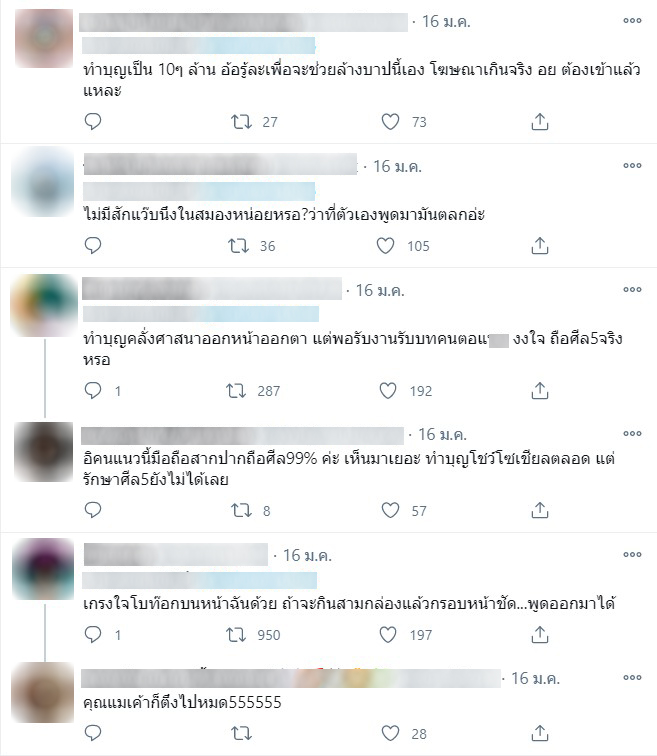Open more options on first tweet
This screenshot has height=756, width=657.
click(x=632, y=20)
